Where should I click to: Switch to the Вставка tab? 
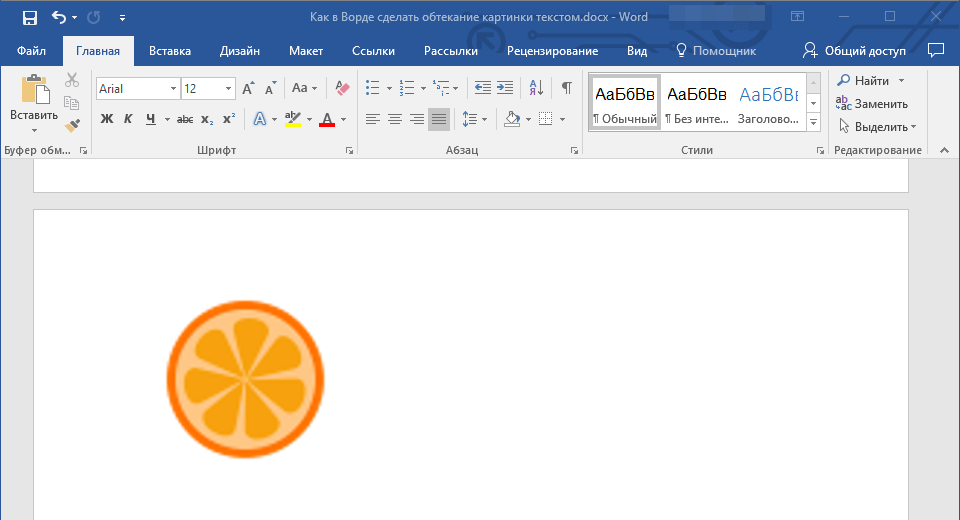(170, 51)
